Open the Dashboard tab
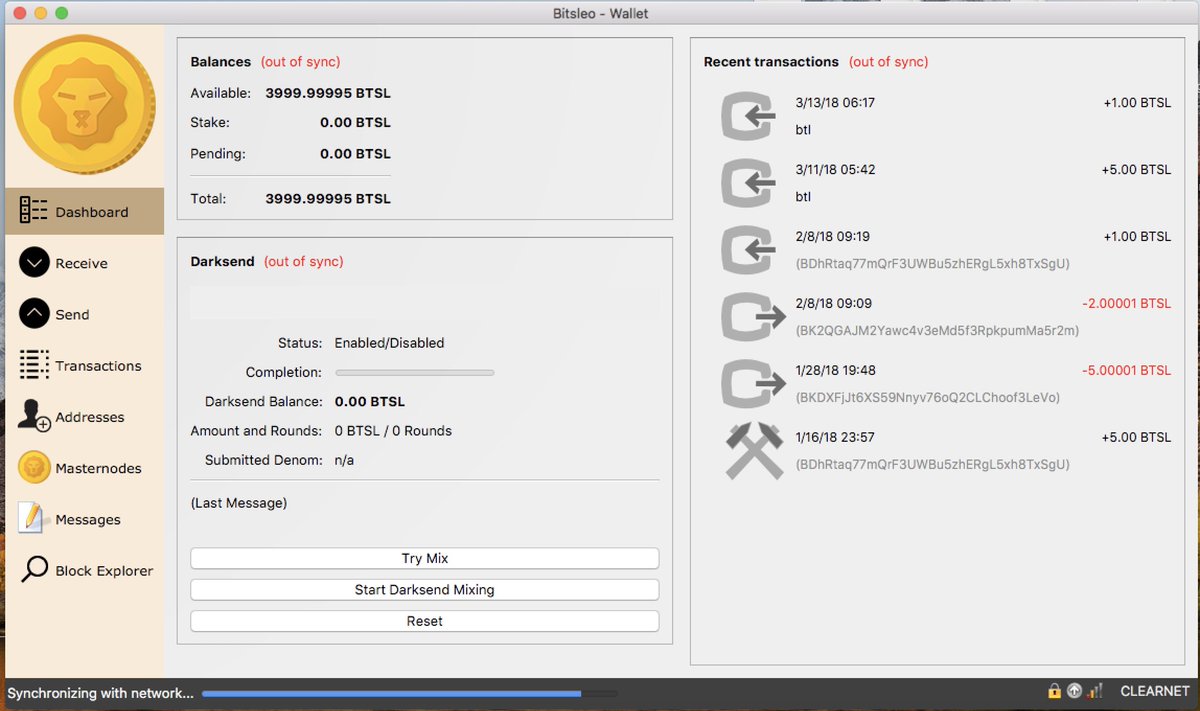The height and width of the screenshot is (711, 1200). (x=84, y=211)
